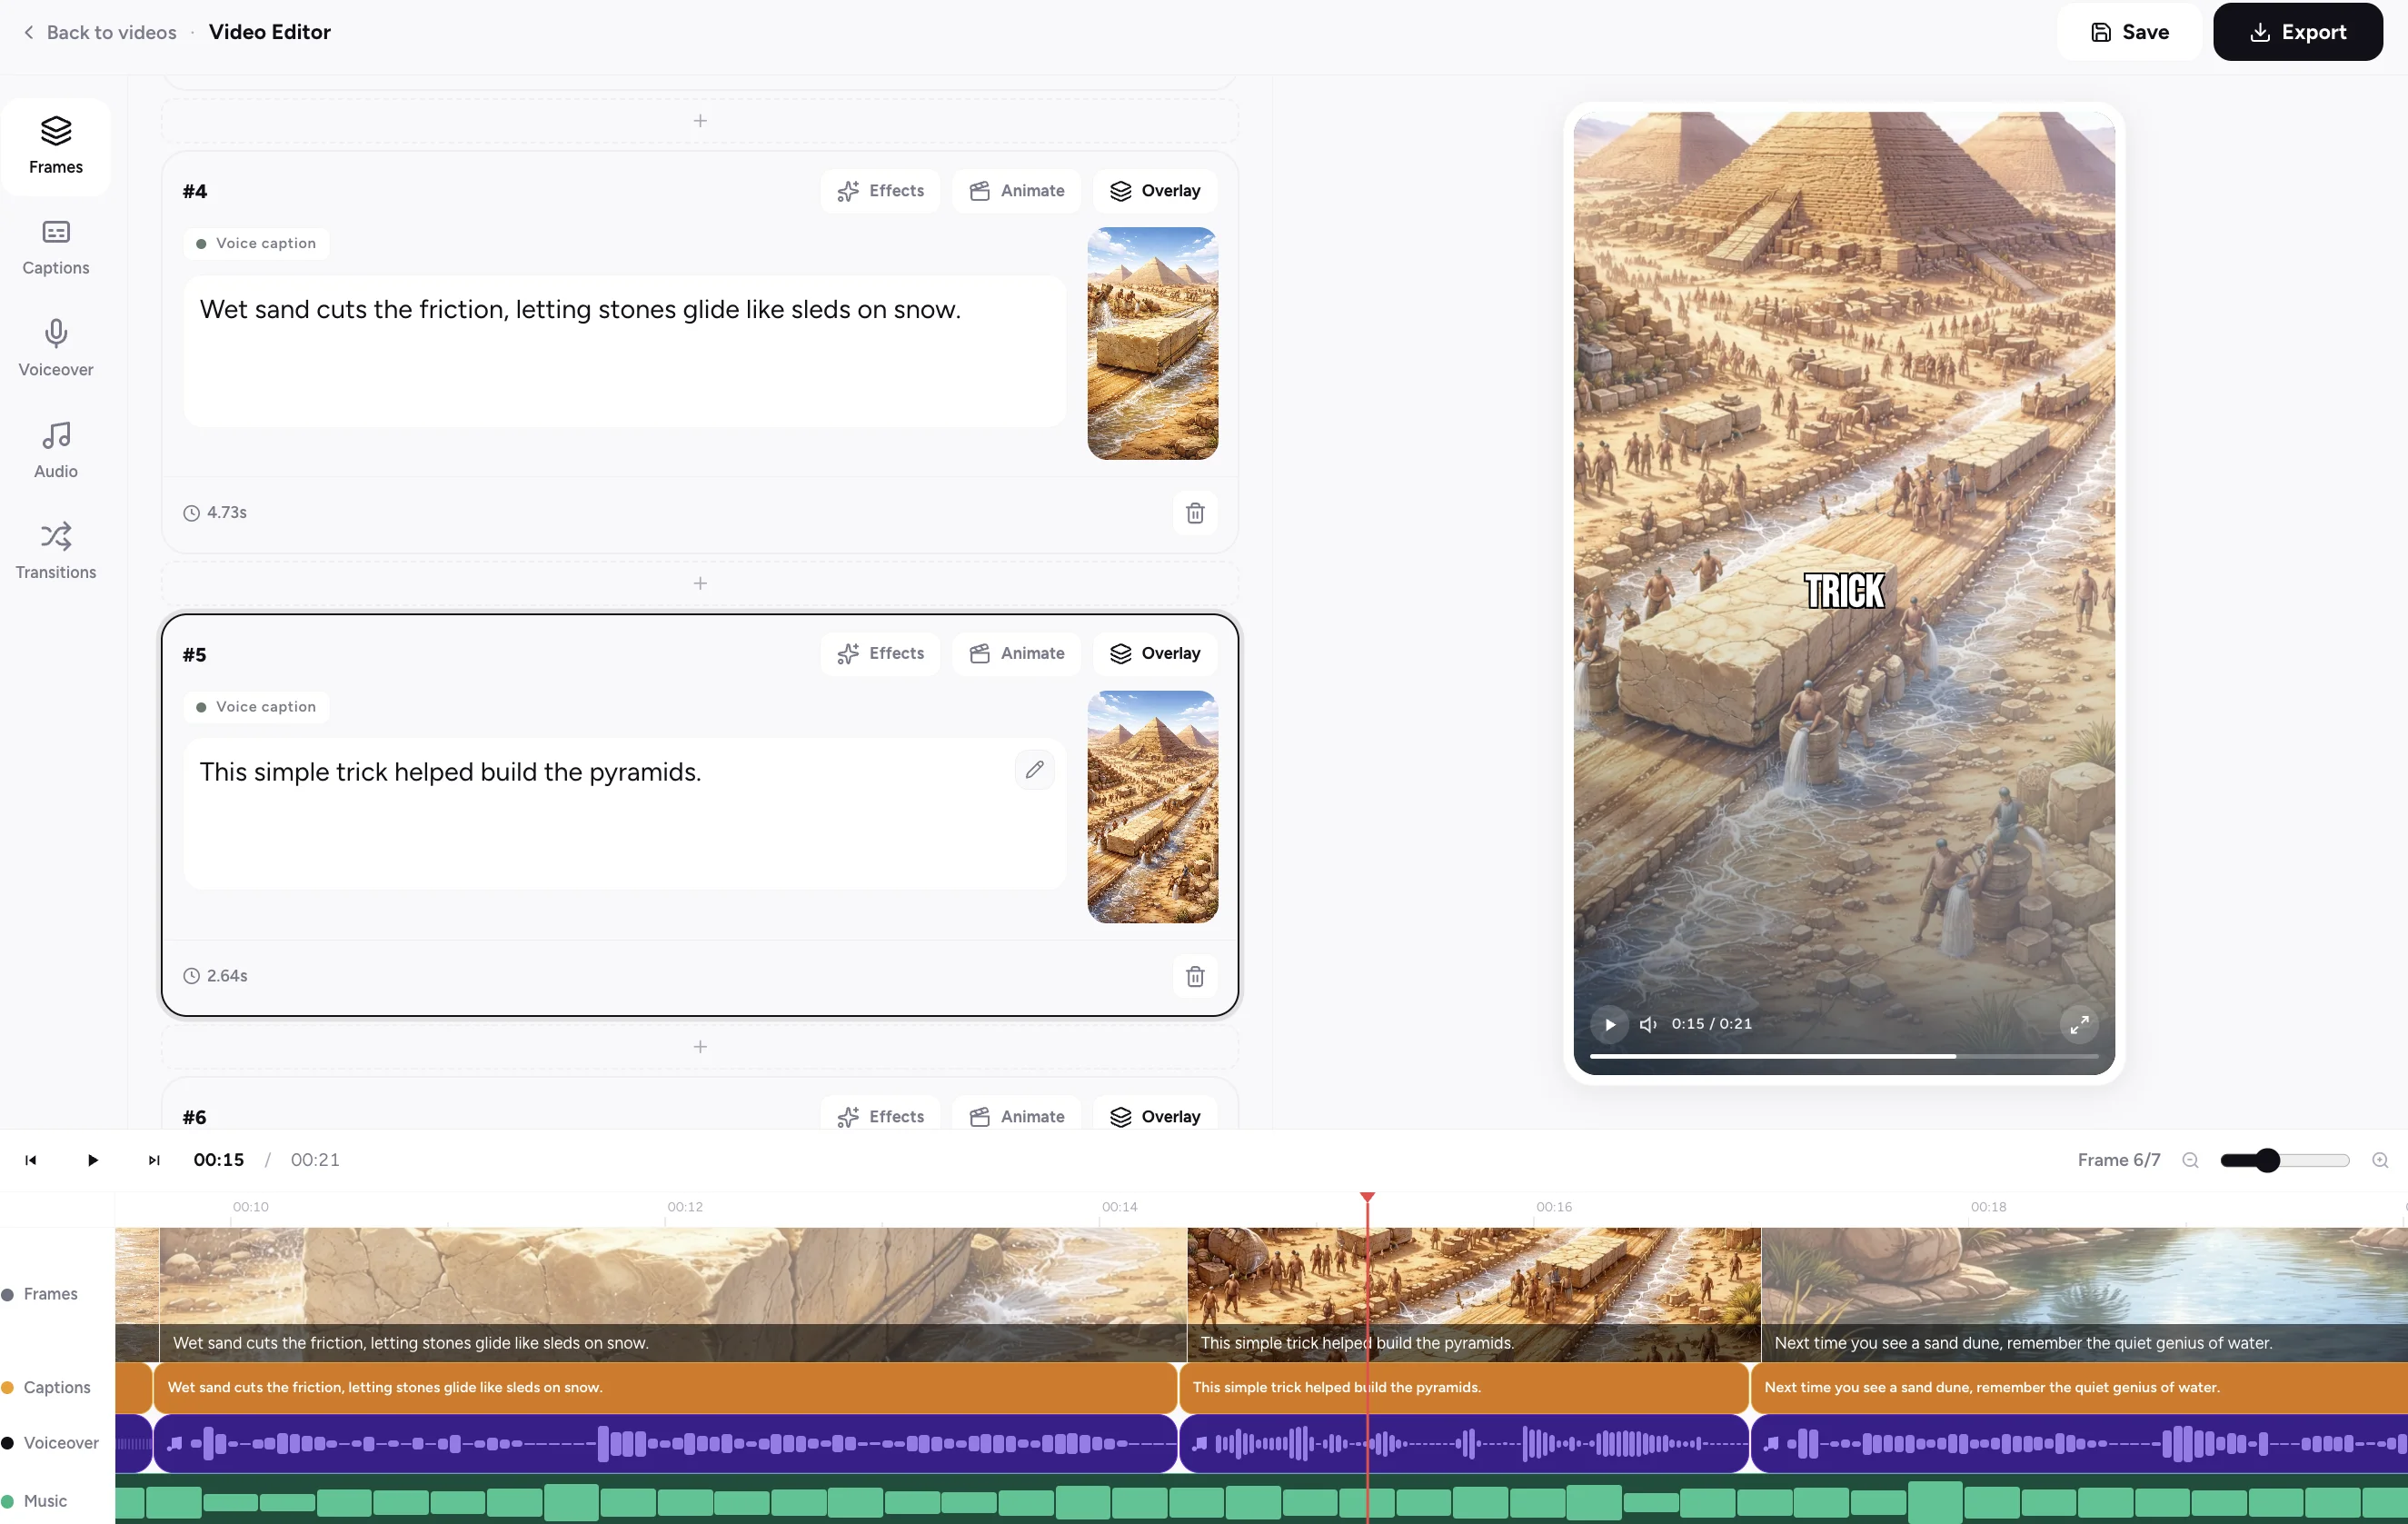Play the timeline

(x=92, y=1160)
